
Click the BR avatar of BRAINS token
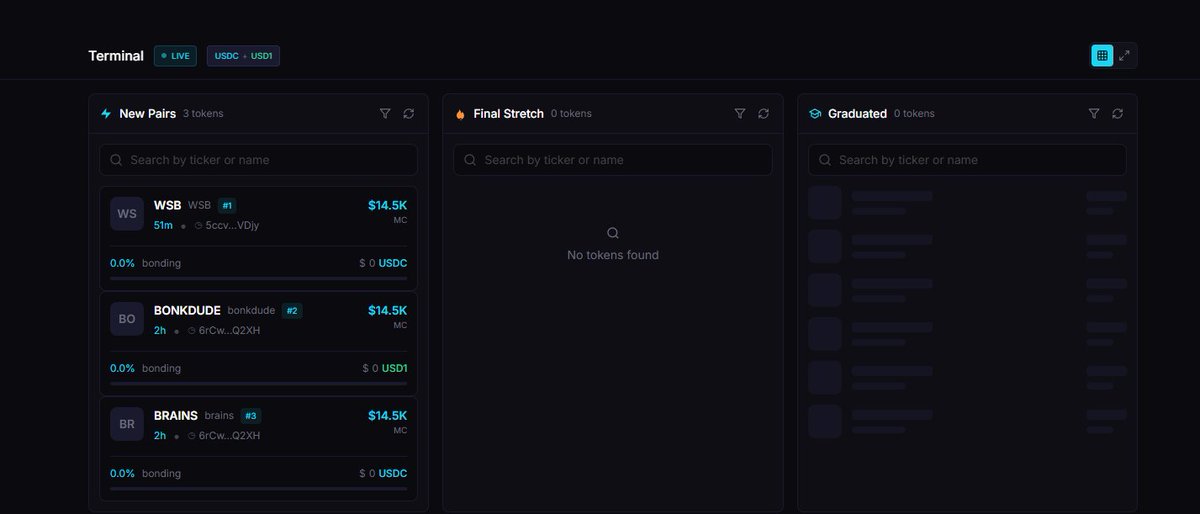(127, 424)
